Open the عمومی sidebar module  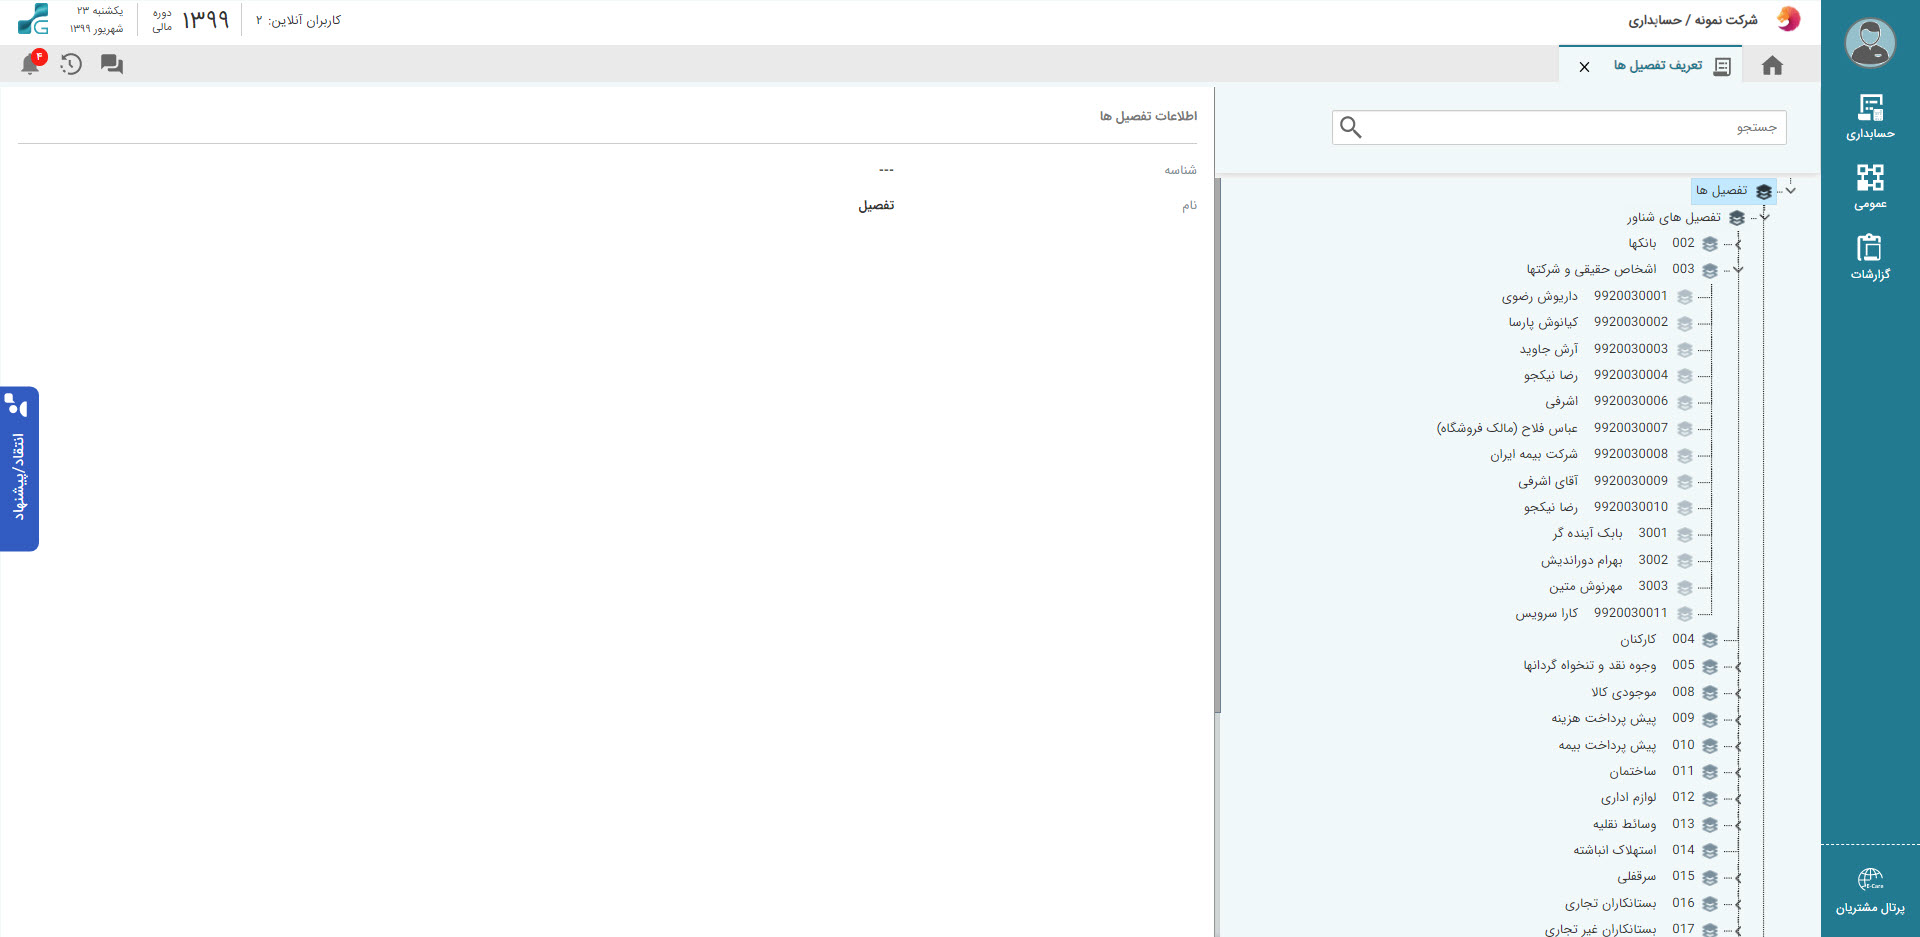(1870, 187)
